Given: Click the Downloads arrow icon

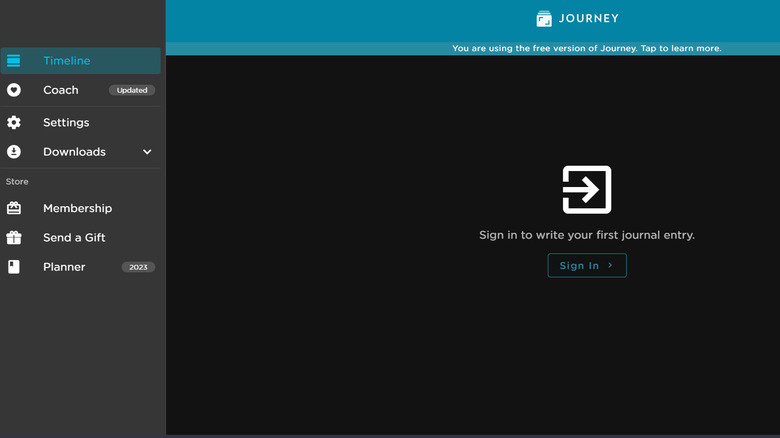Looking at the screenshot, I should coord(13,152).
